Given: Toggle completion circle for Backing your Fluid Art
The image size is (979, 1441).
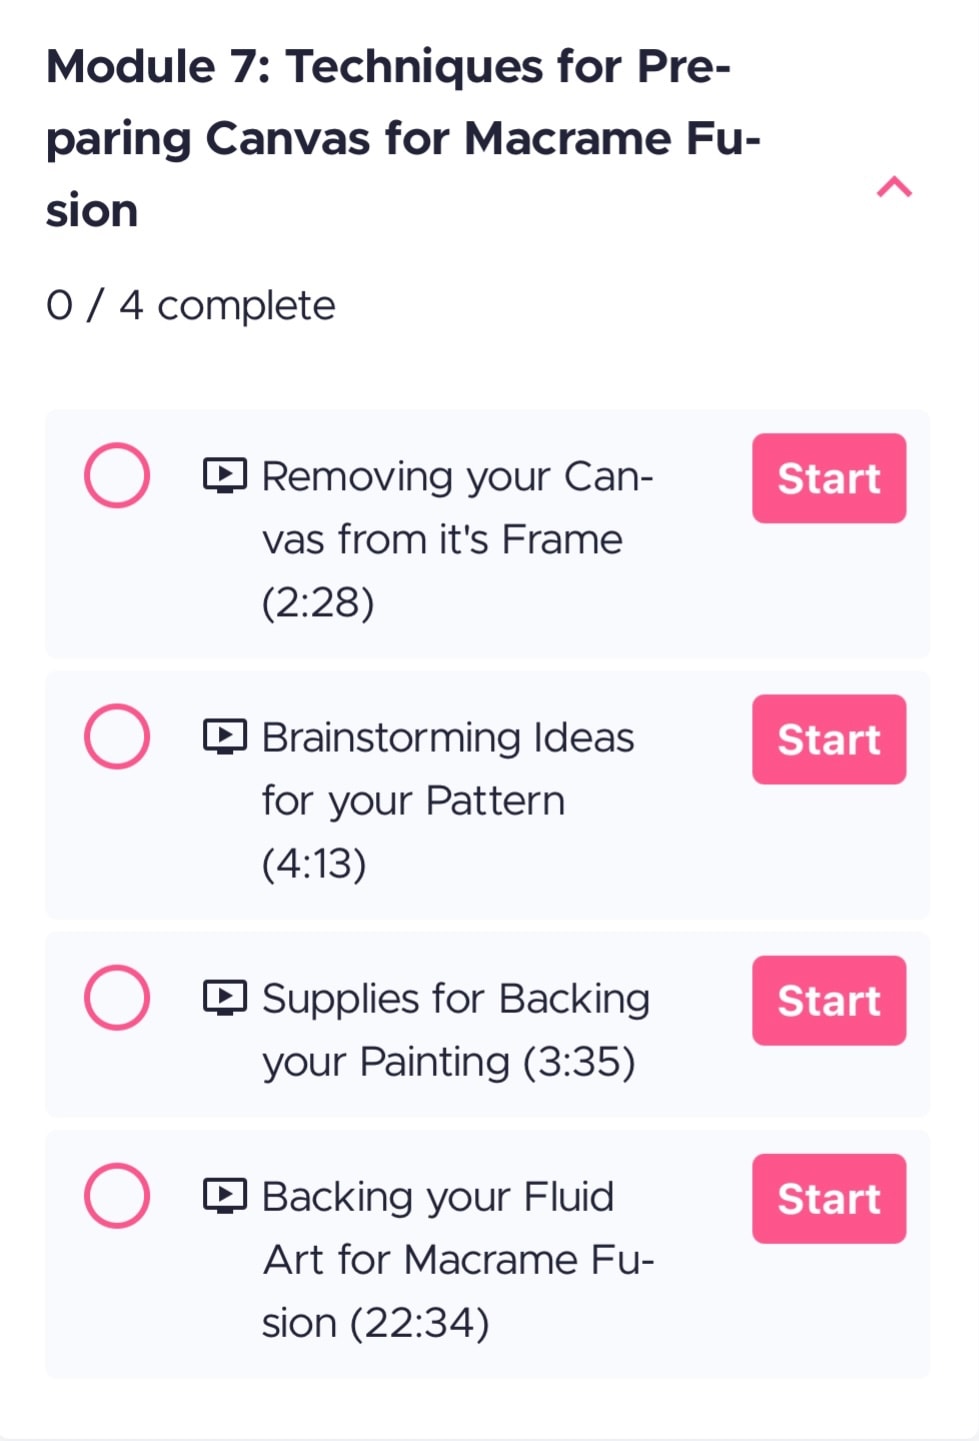Looking at the screenshot, I should pyautogui.click(x=117, y=1195).
